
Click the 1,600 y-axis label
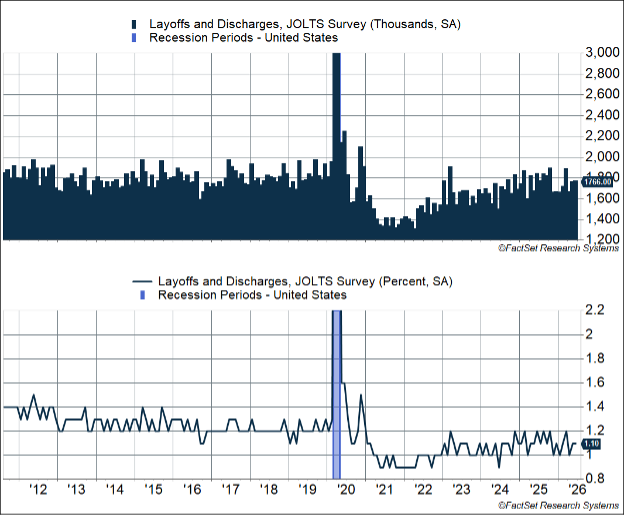pyautogui.click(x=602, y=198)
